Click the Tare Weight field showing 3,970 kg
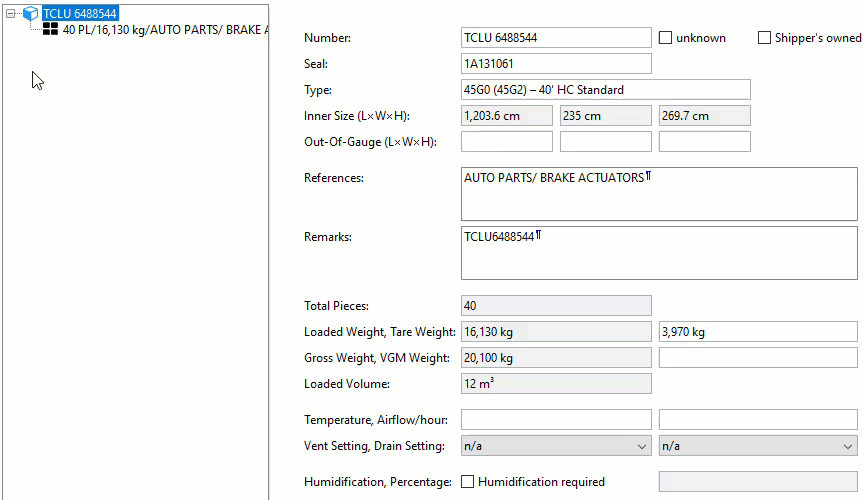Screen dimensions: 864x500 757,332
